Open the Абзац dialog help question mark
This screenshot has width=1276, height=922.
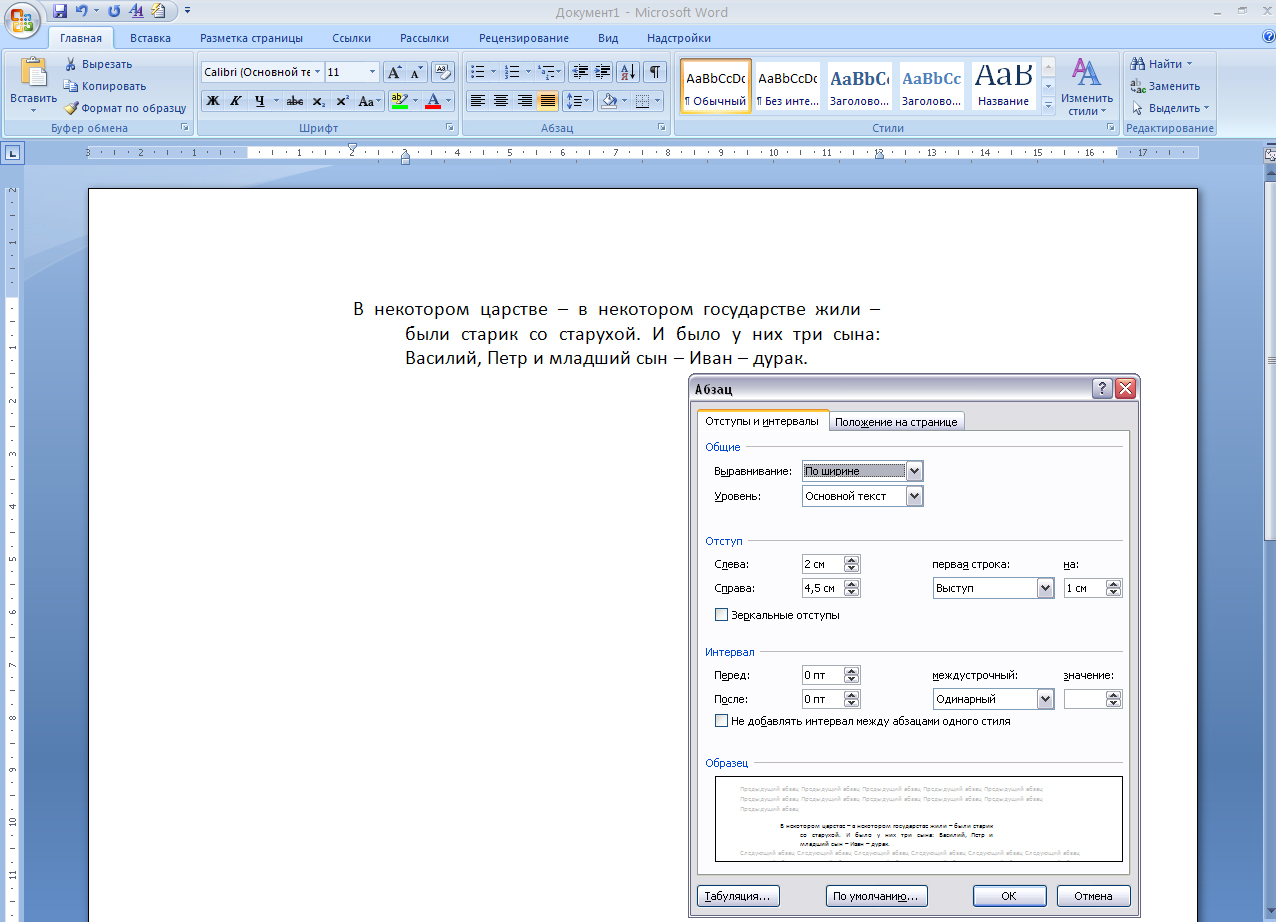click(1103, 389)
